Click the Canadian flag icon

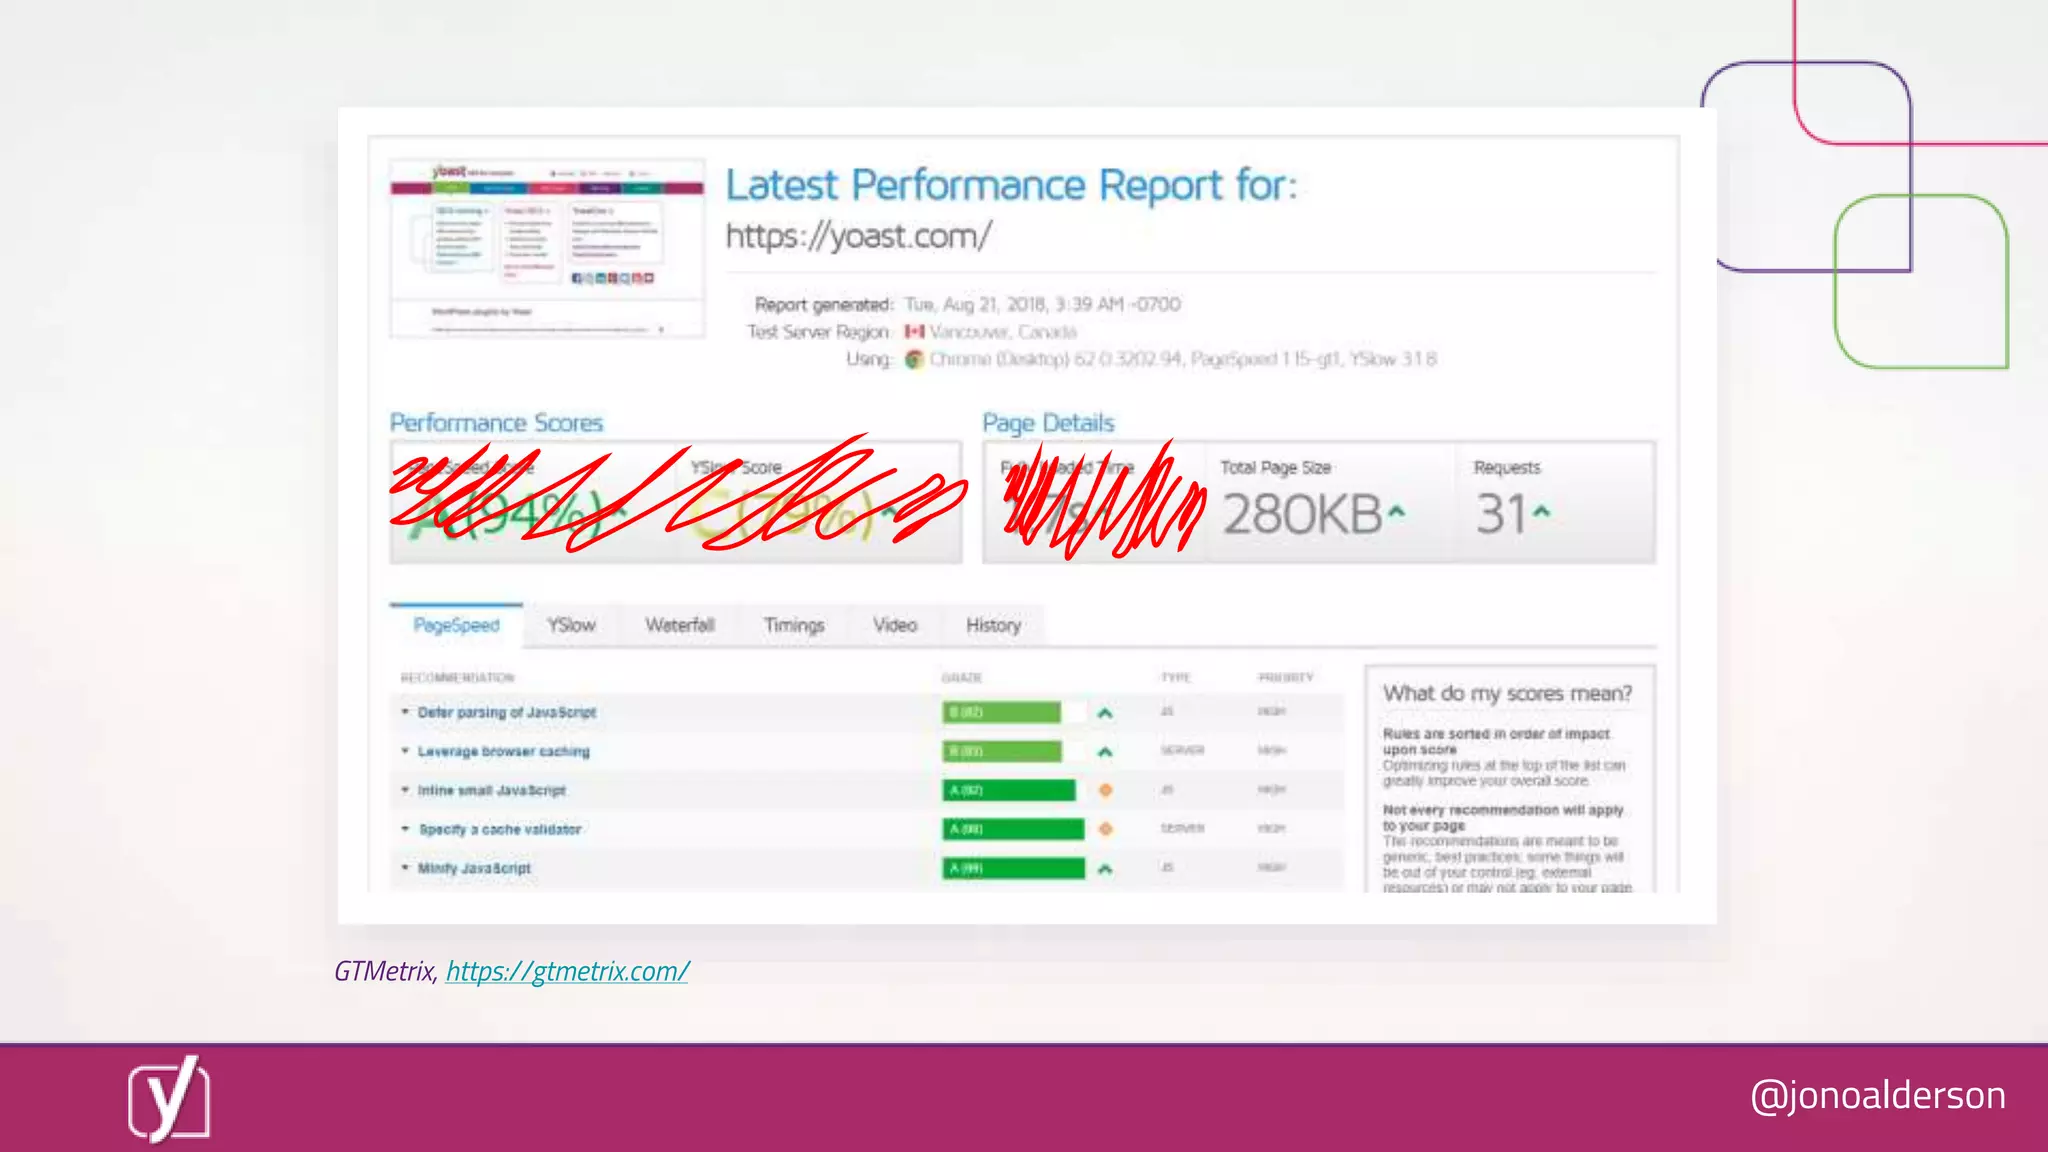[x=914, y=331]
